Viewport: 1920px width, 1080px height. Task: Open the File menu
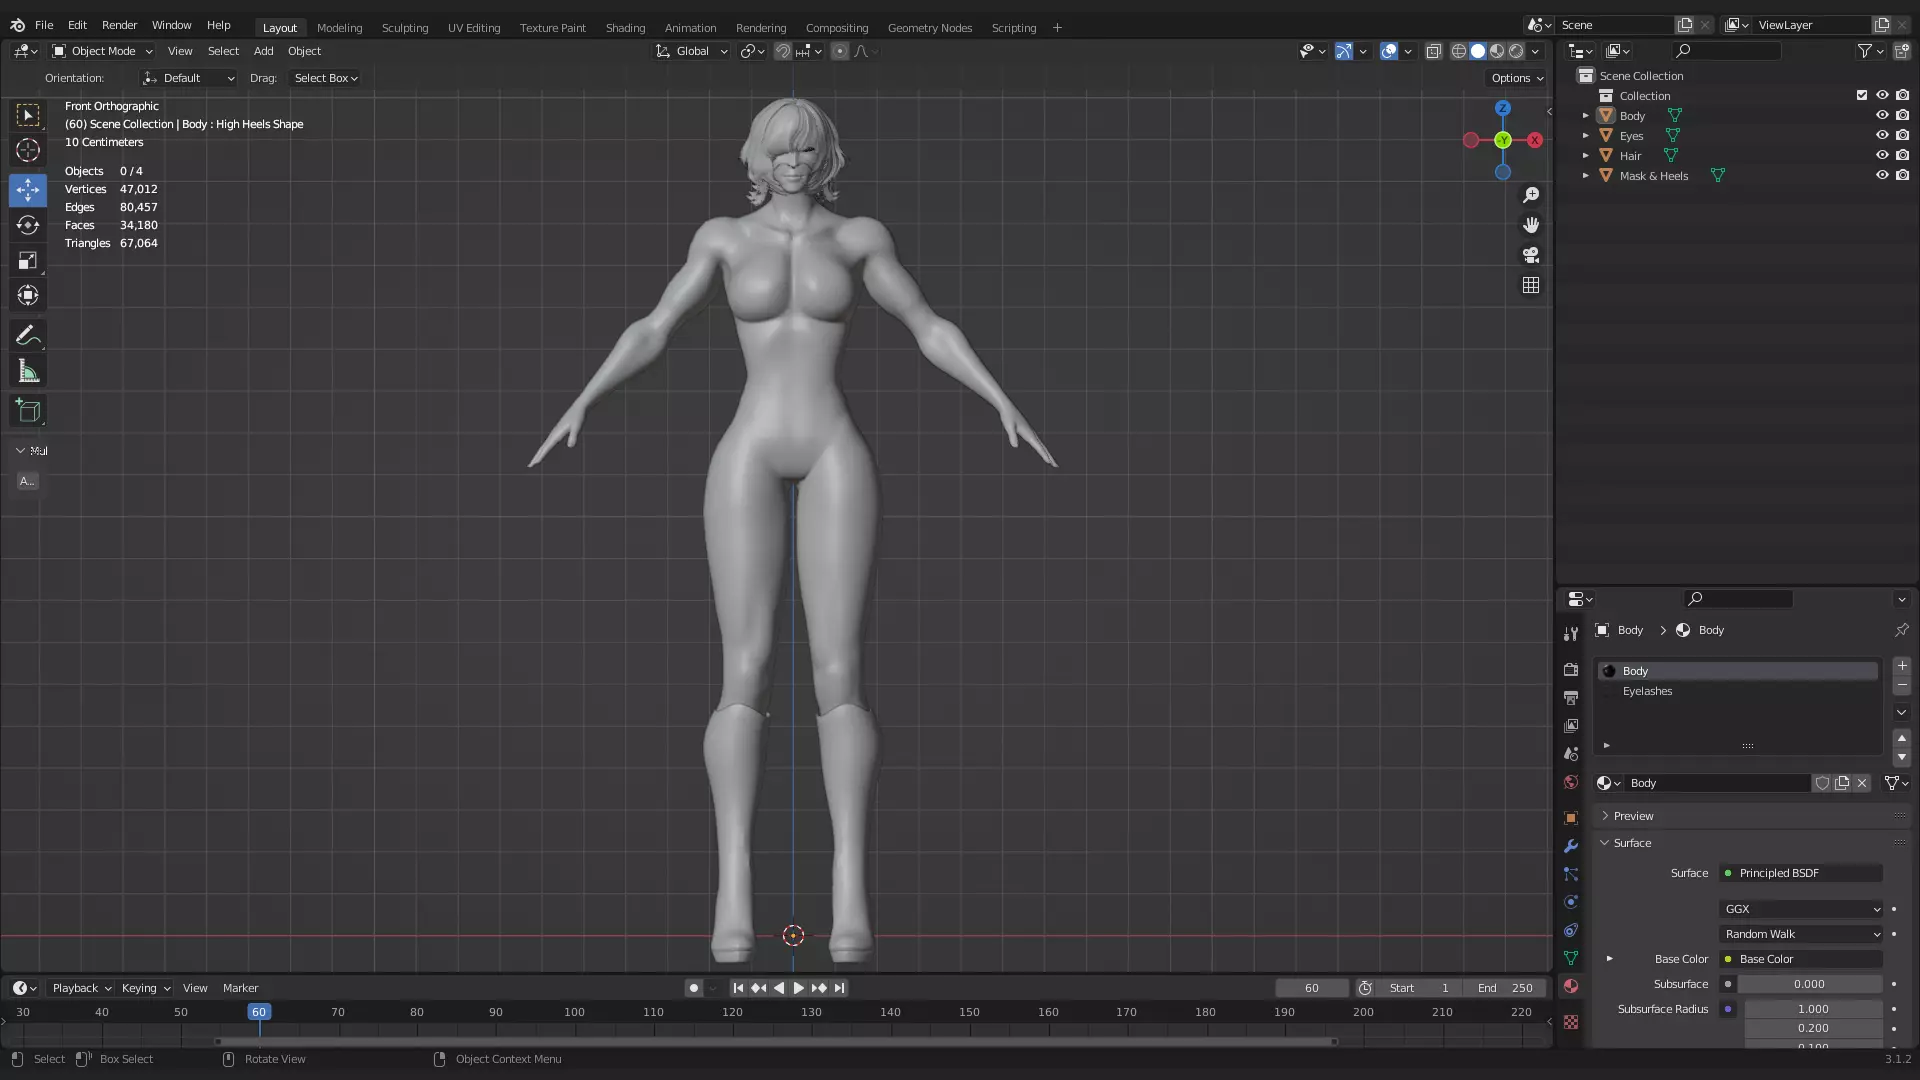click(44, 25)
